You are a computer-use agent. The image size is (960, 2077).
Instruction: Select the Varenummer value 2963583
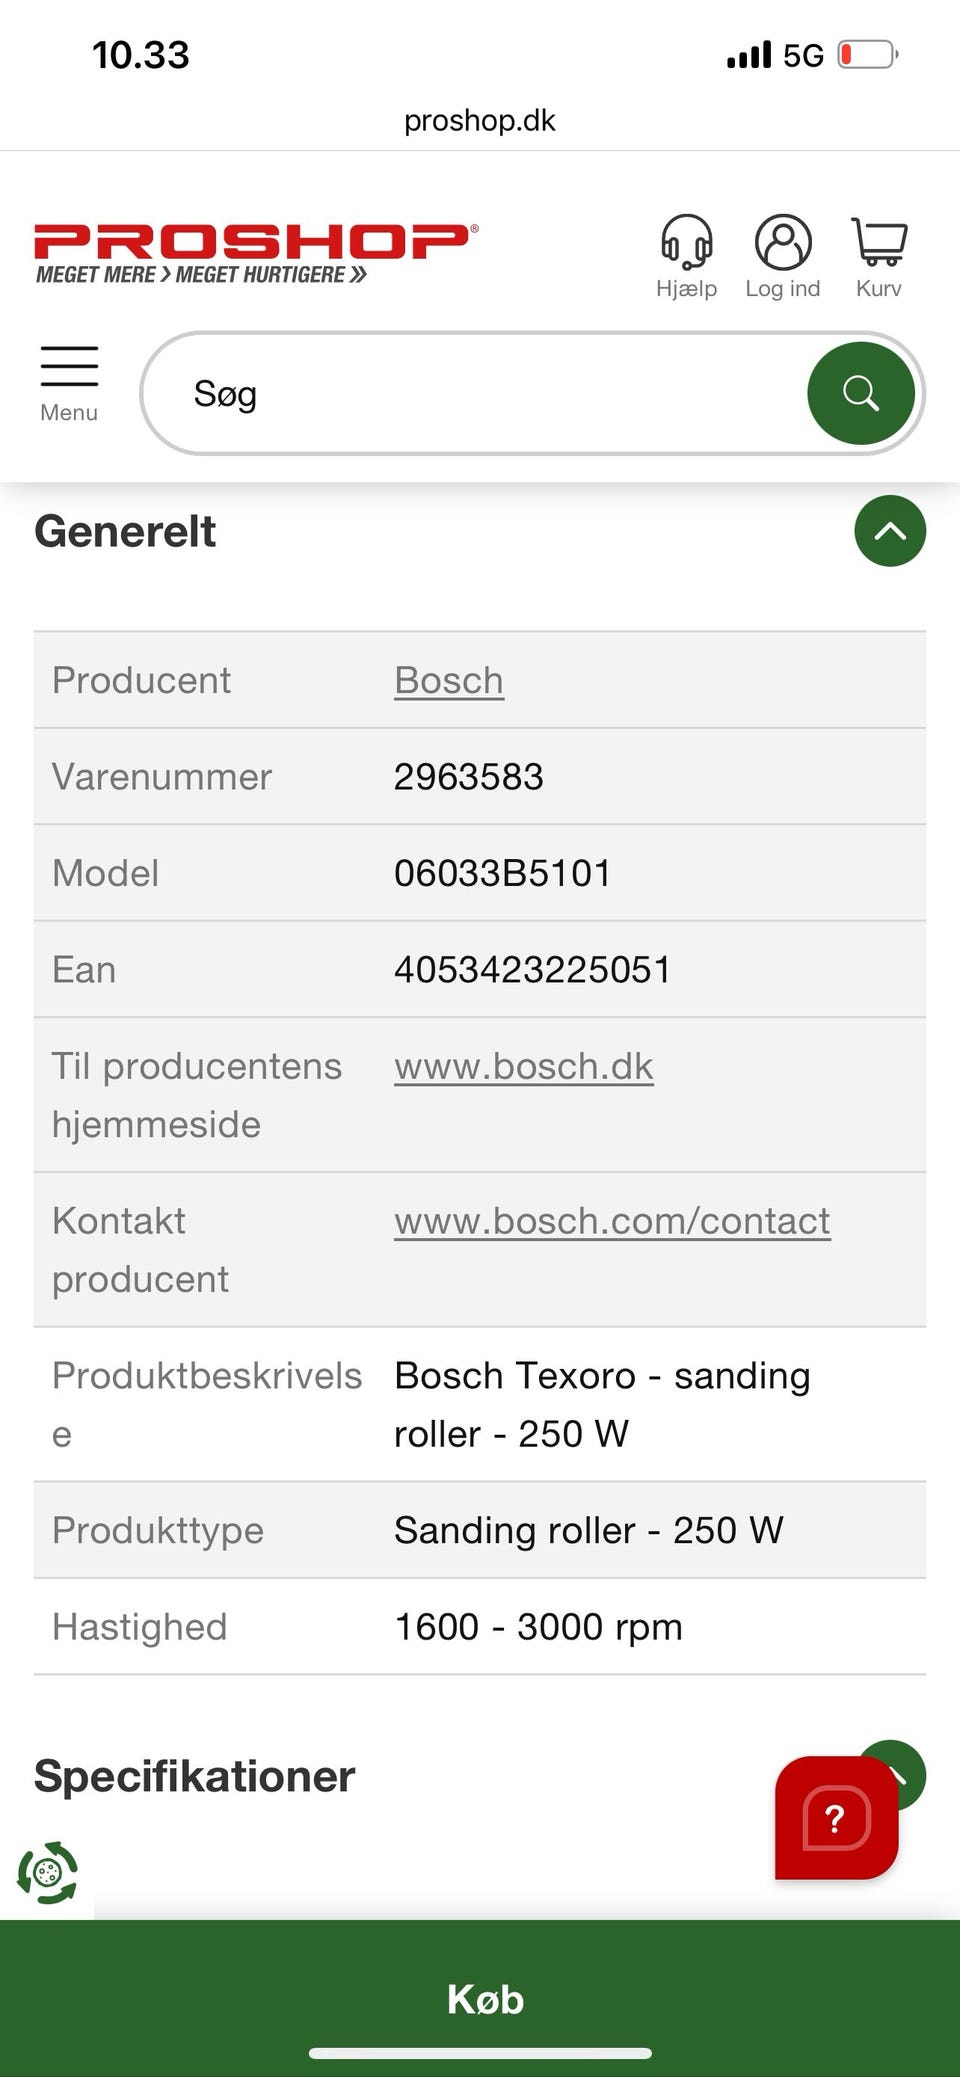pos(468,777)
